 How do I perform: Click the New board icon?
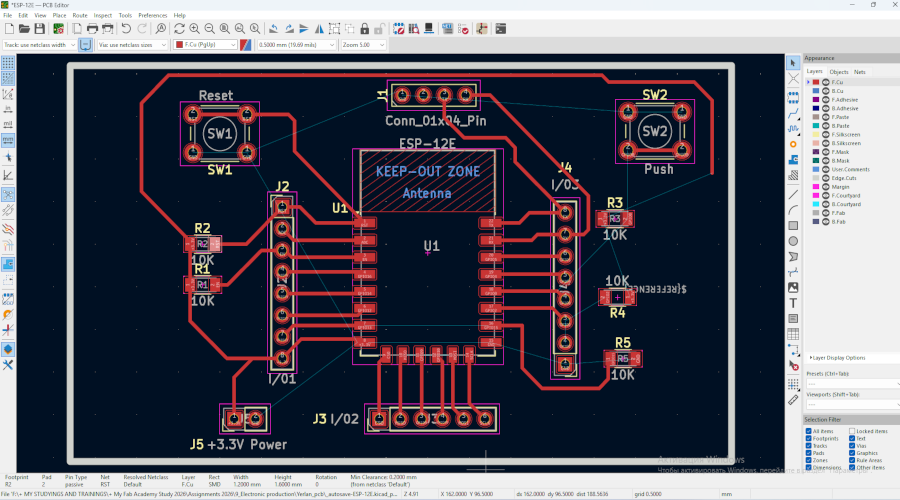pos(9,29)
